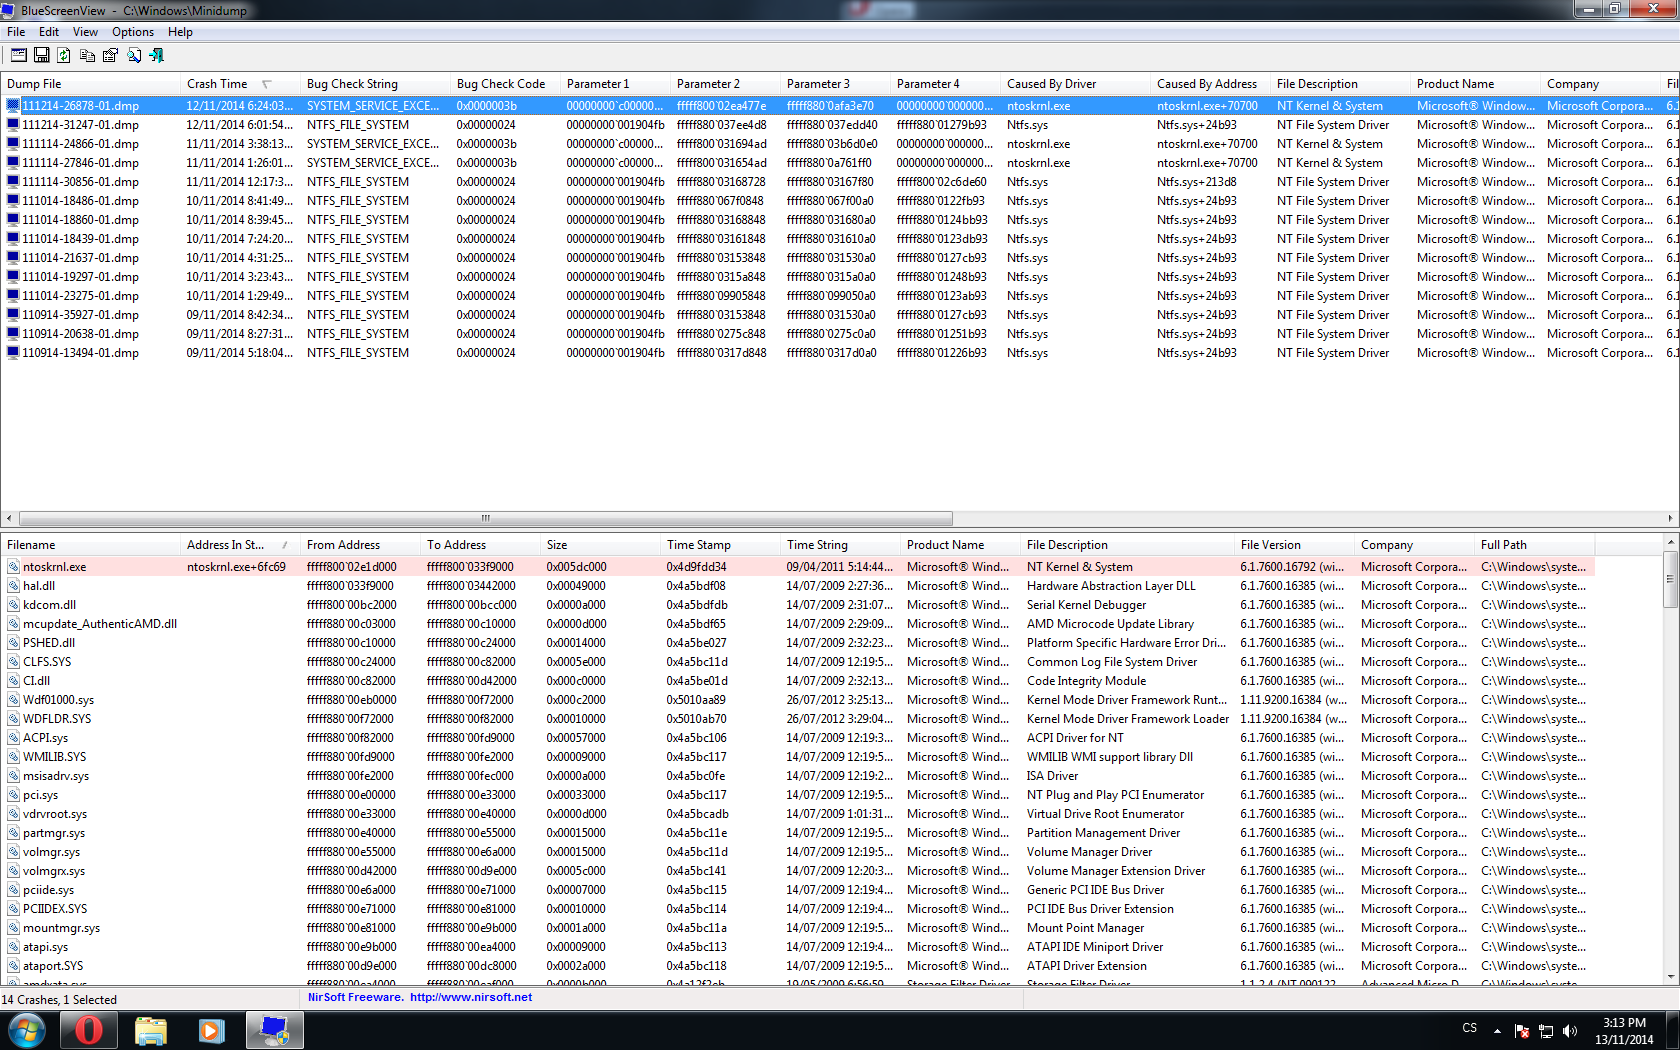This screenshot has height=1050, width=1680.
Task: Open the media player taskbar icon
Action: [212, 1030]
